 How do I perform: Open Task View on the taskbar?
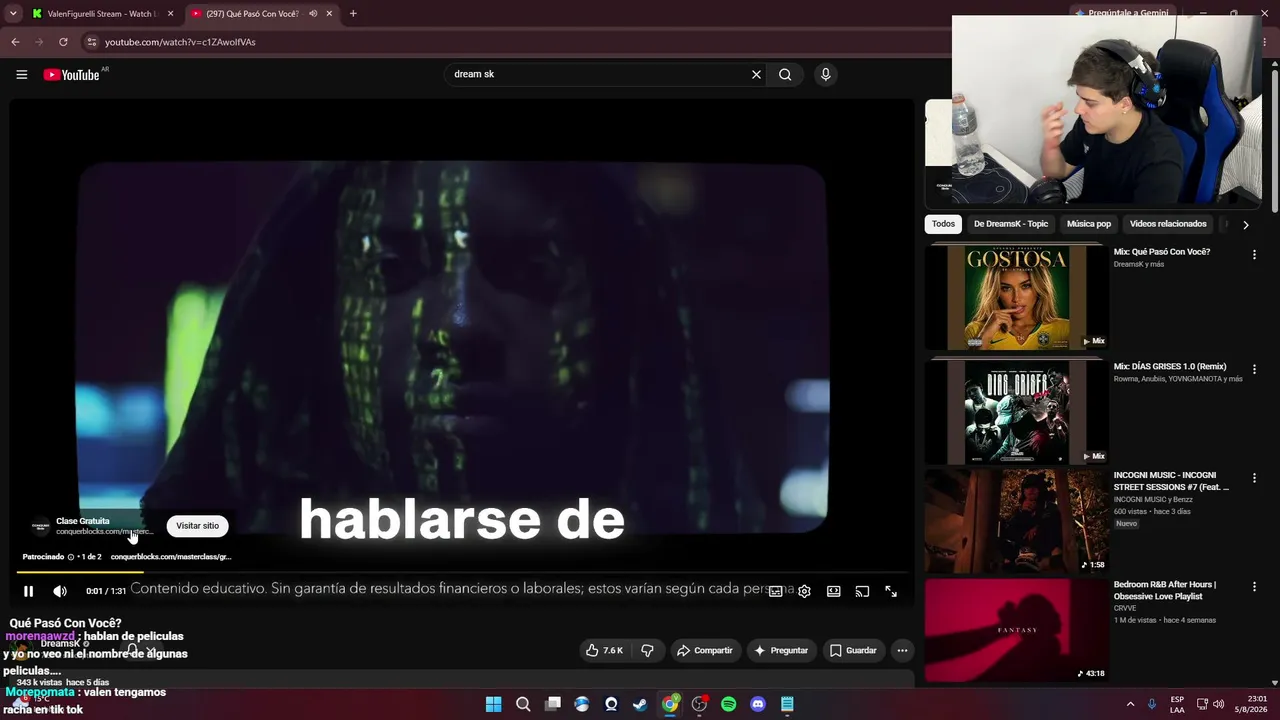coord(552,704)
